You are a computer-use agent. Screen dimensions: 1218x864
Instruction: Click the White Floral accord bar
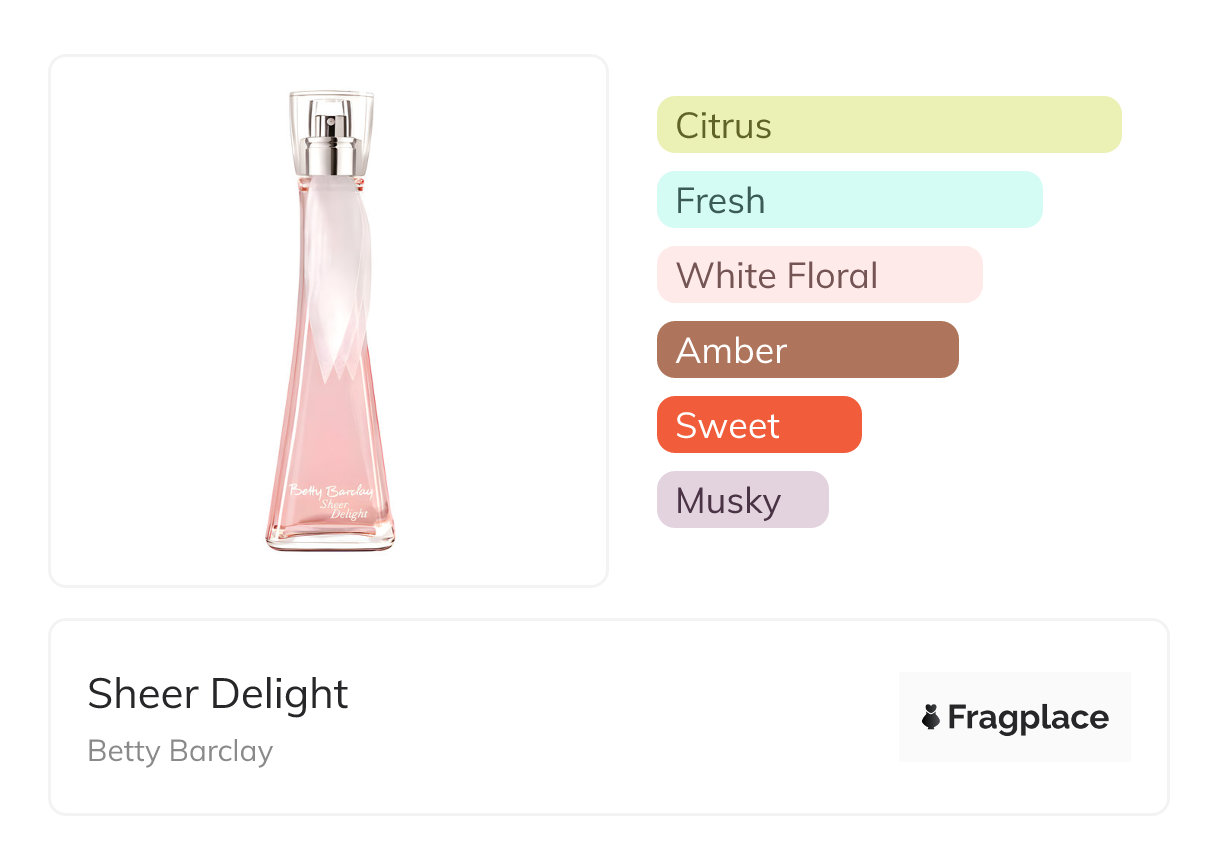tap(819, 275)
